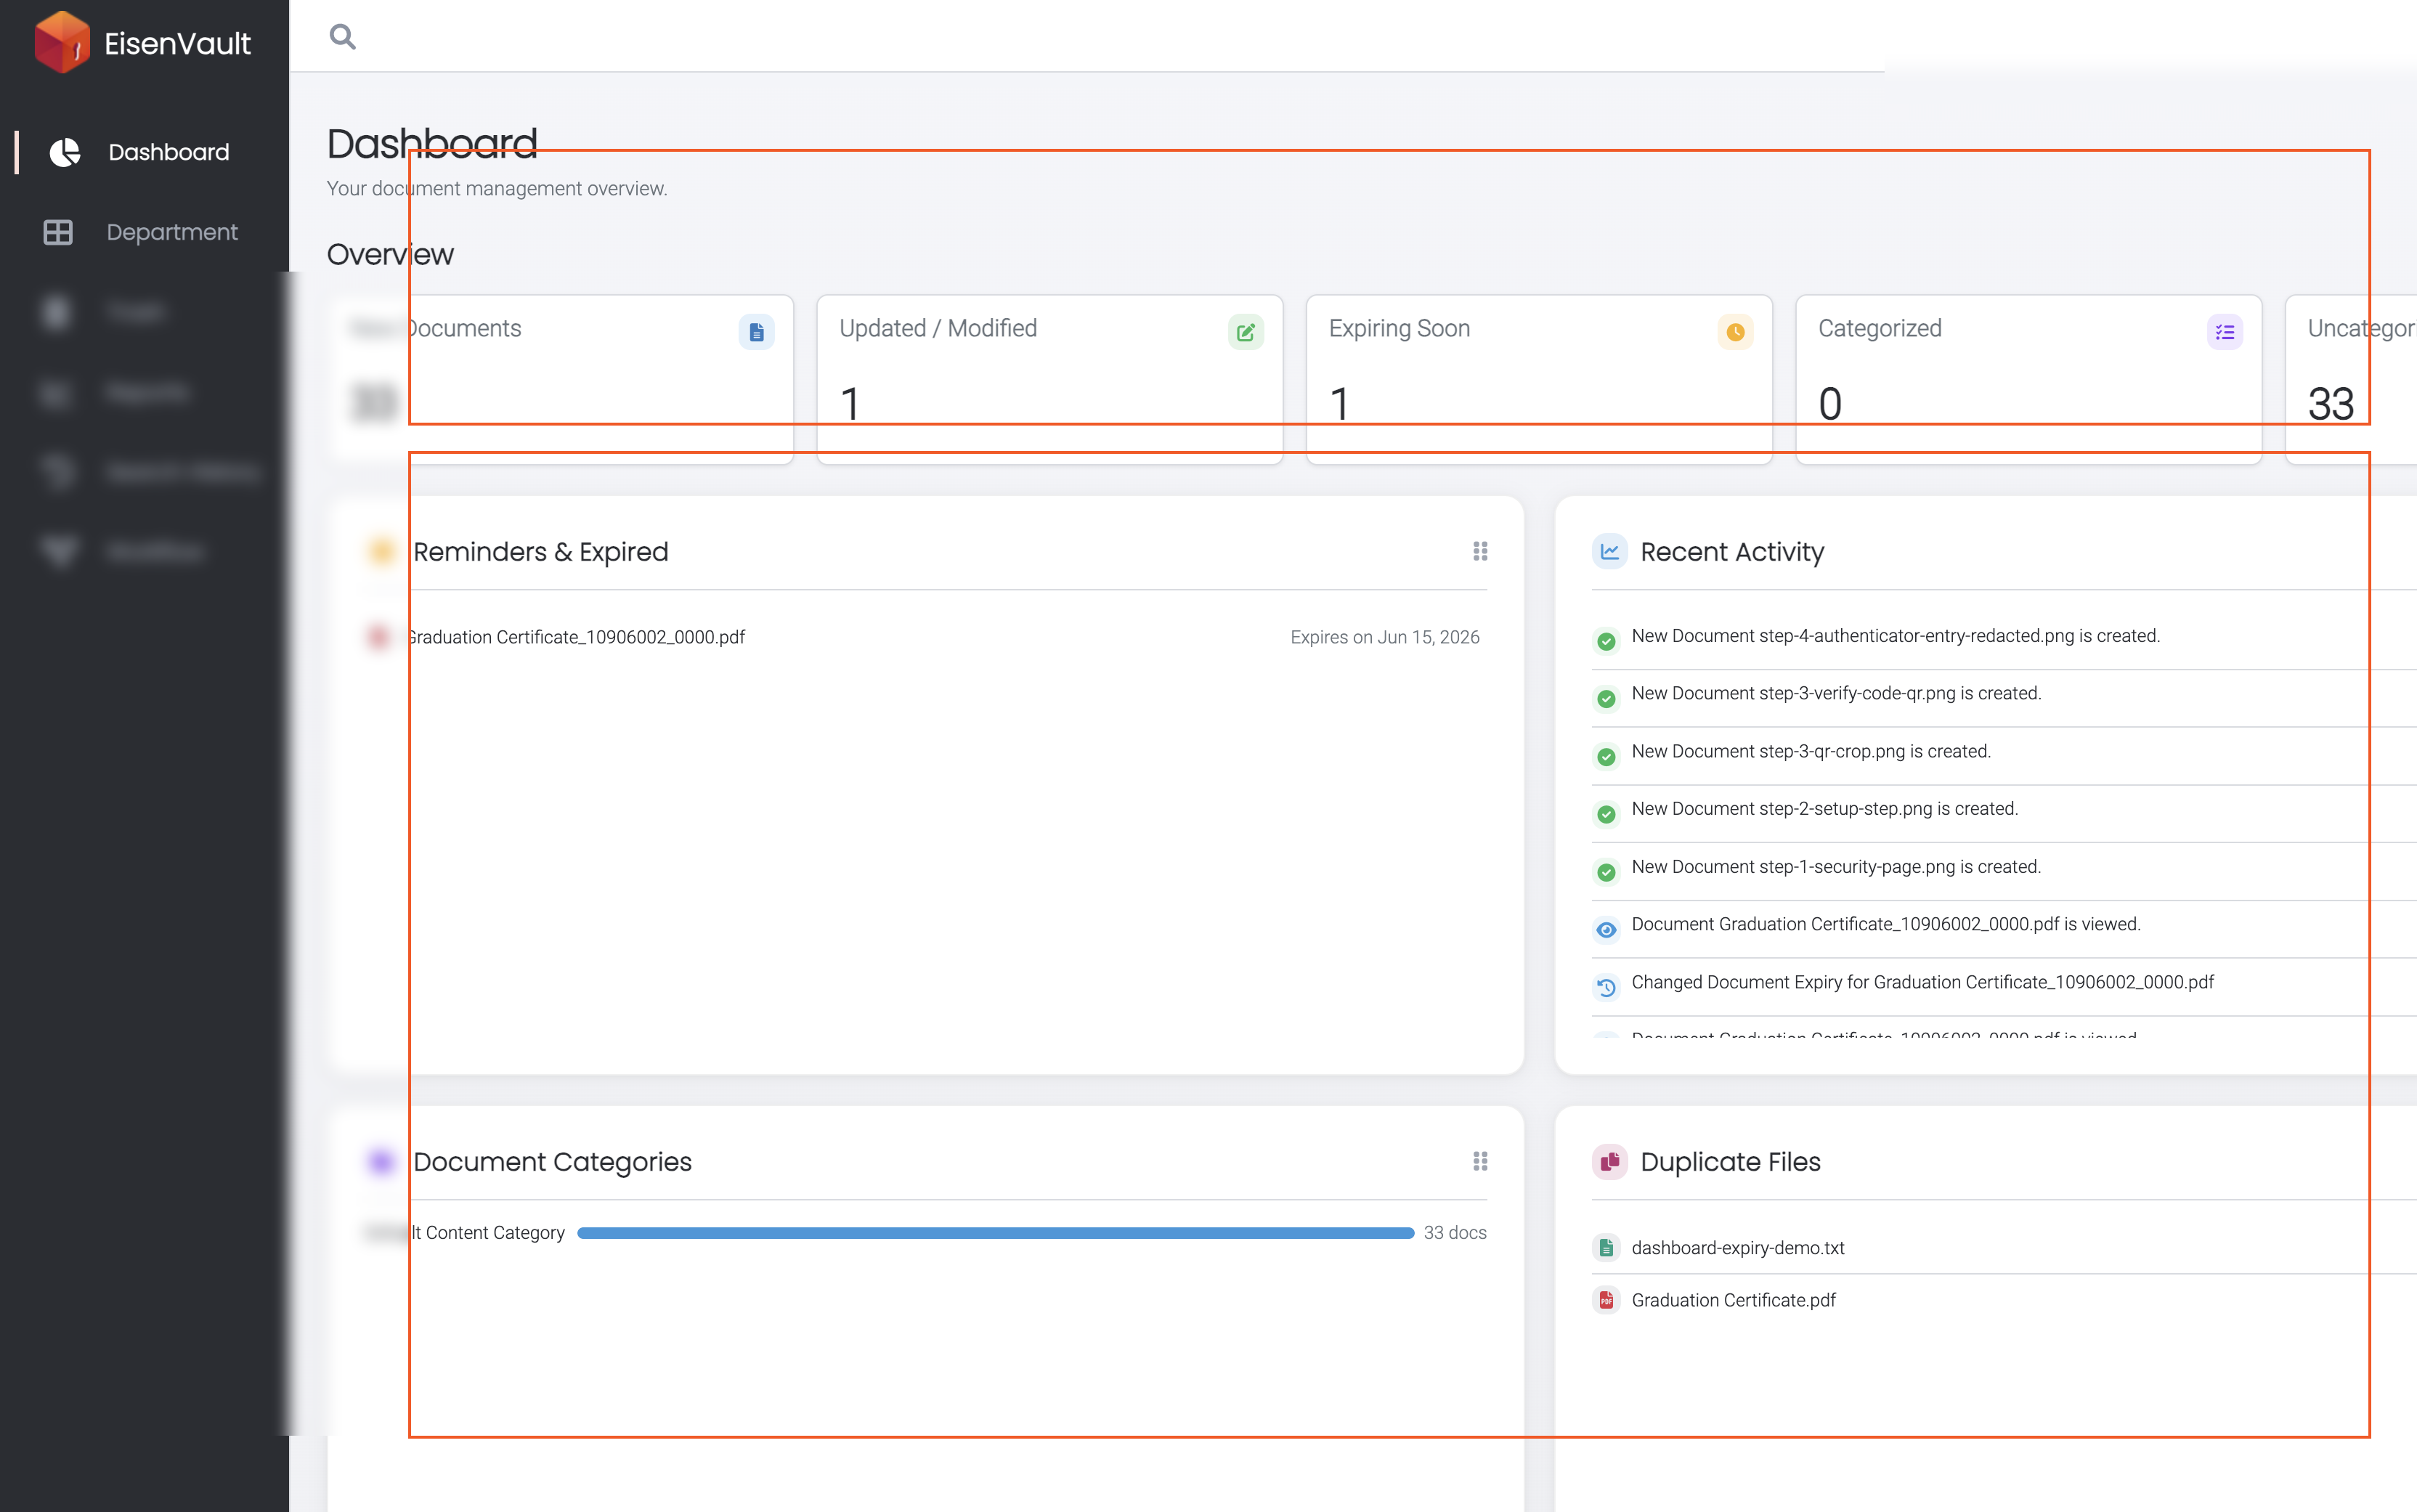Screen dimensions: 2417x1512
Task: Click the EisenVault logo icon
Action: pyautogui.click(x=62, y=42)
